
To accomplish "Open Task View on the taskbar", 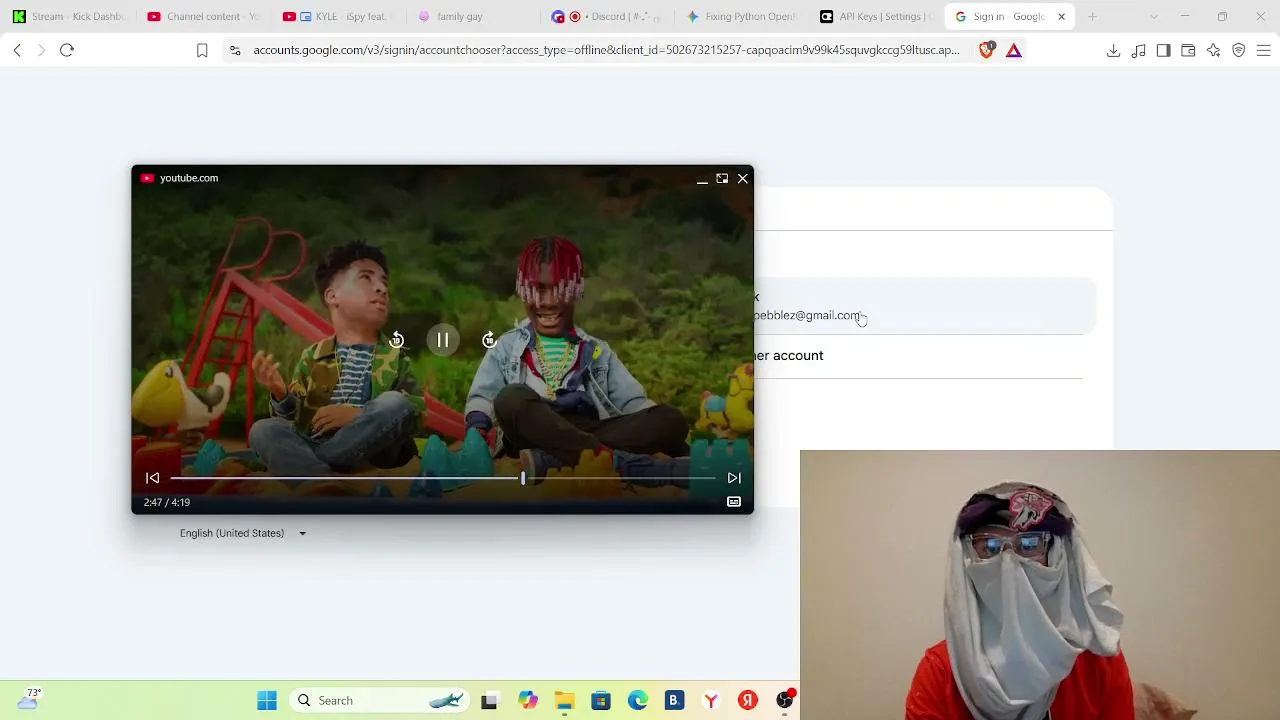I will coord(489,701).
